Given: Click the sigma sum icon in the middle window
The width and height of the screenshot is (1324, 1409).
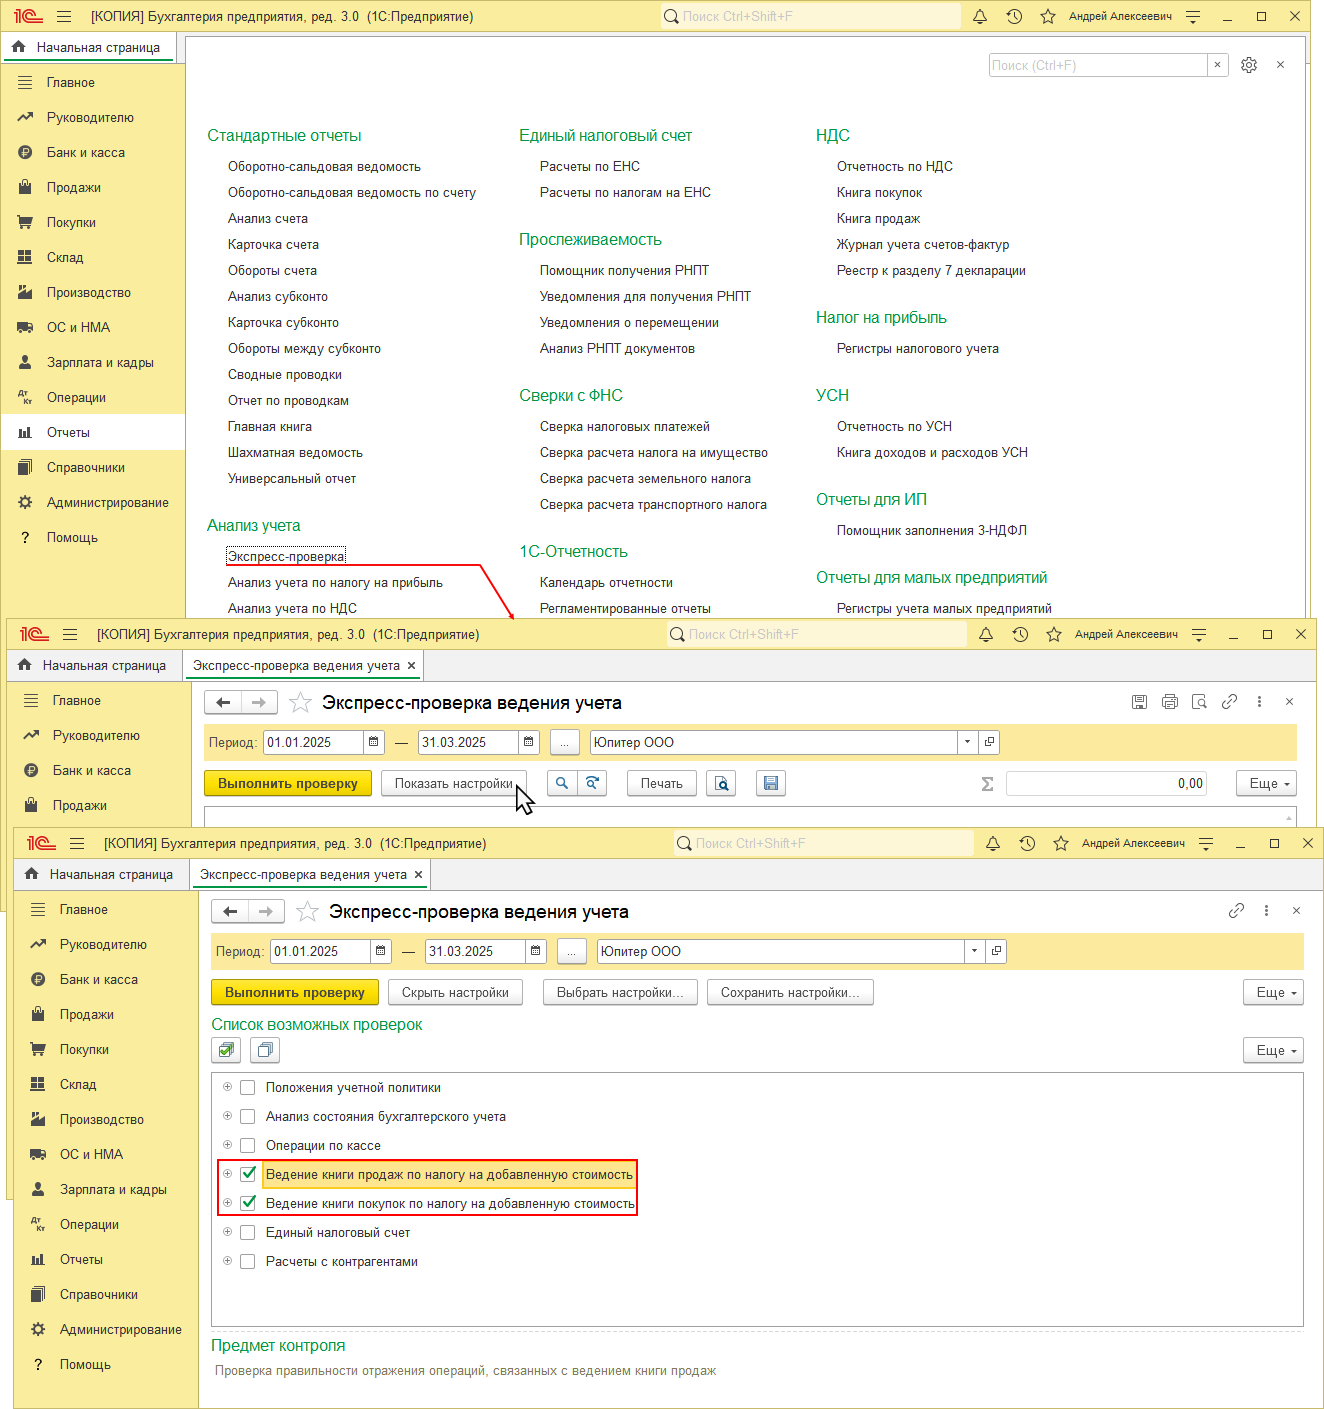Looking at the screenshot, I should pyautogui.click(x=988, y=784).
